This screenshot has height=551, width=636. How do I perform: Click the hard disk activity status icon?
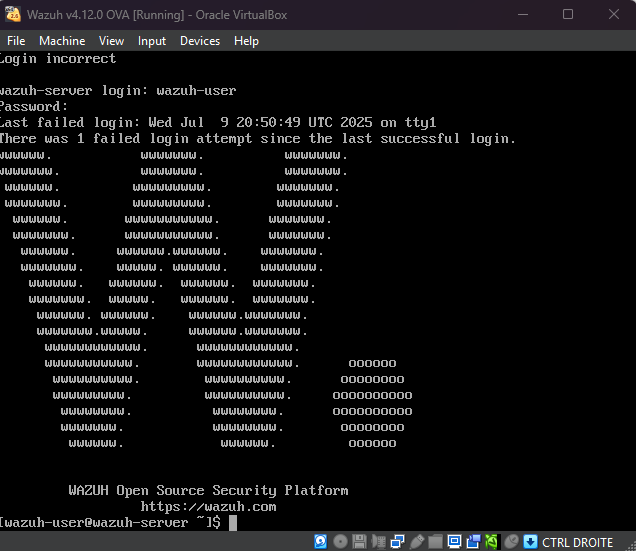320,541
